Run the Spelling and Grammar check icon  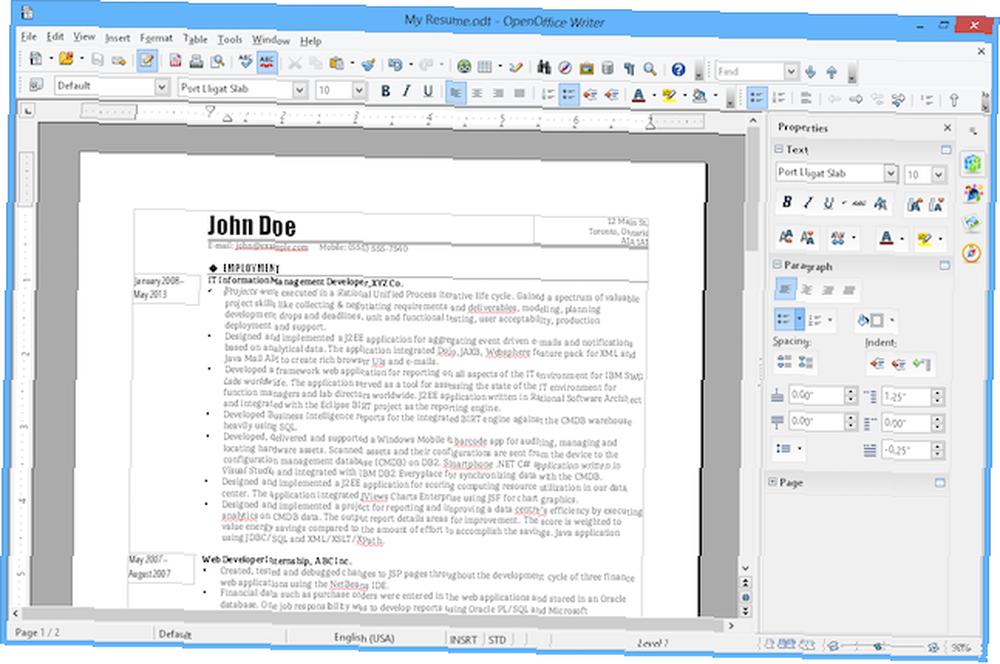[x=246, y=62]
